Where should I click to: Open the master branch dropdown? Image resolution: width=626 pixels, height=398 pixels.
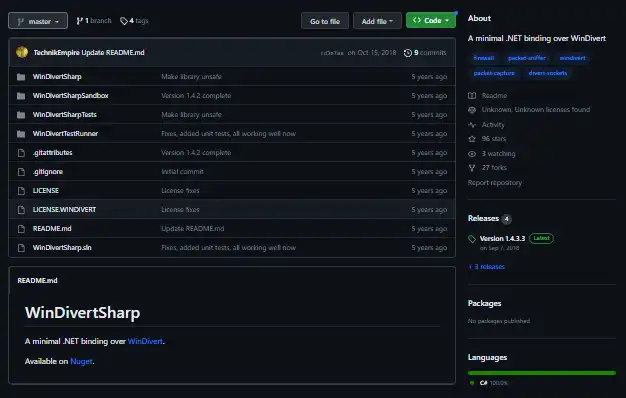[x=38, y=21]
